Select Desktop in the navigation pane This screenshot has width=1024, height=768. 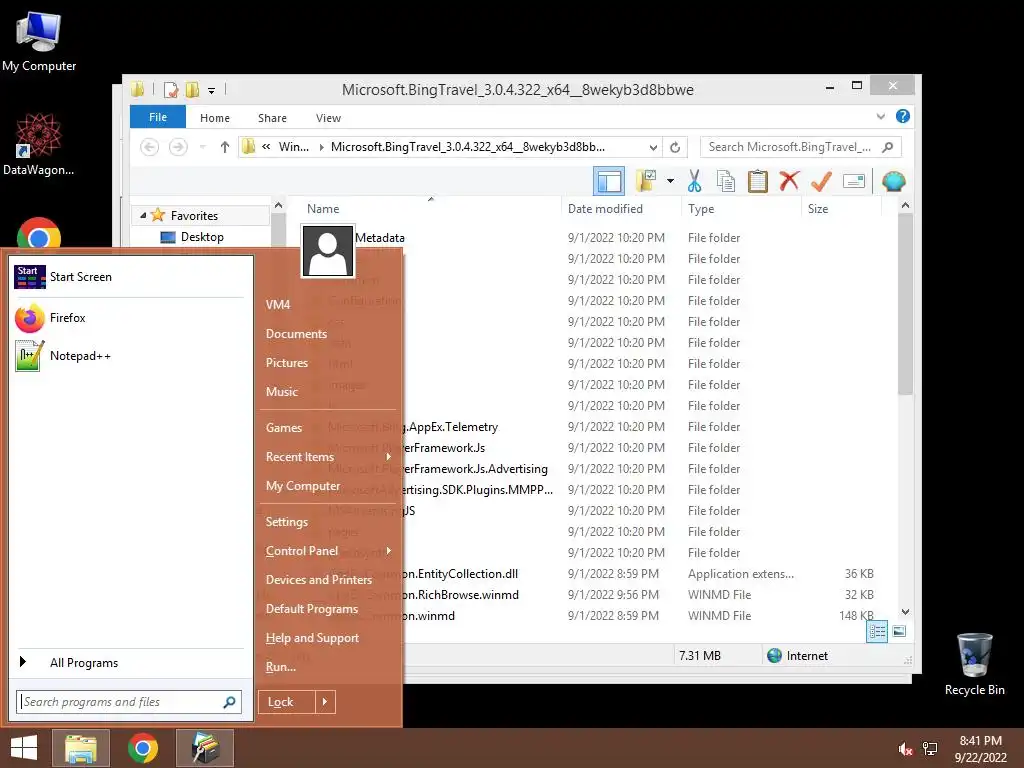point(202,236)
